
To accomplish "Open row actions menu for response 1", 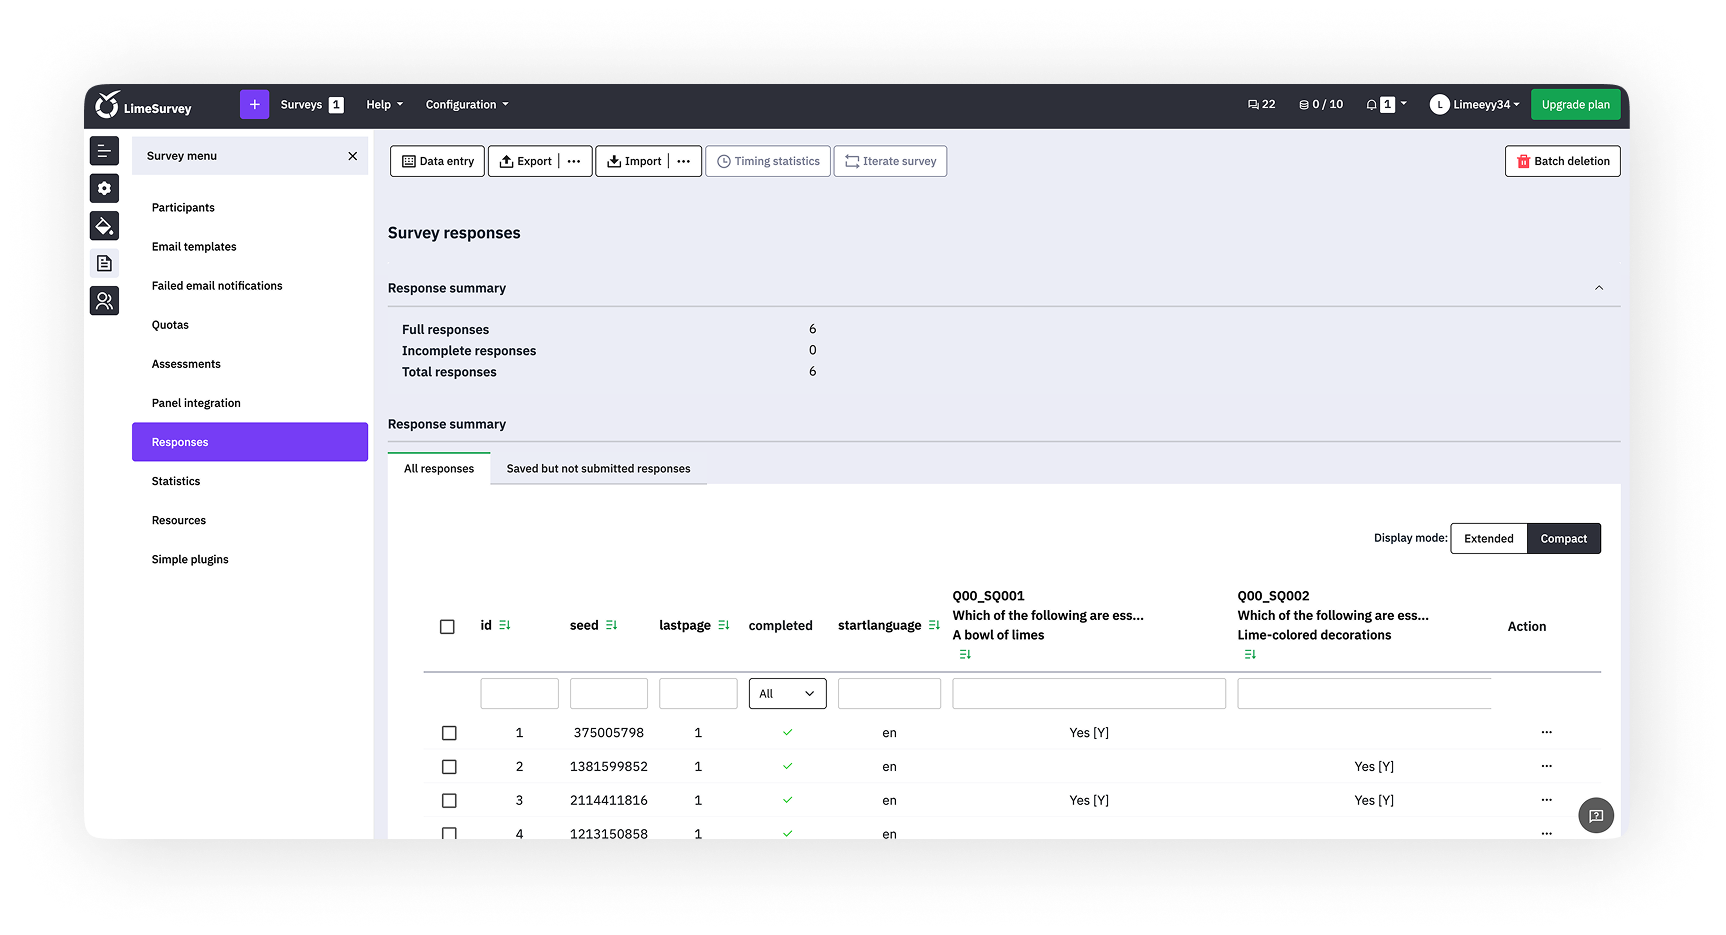I will click(1546, 732).
